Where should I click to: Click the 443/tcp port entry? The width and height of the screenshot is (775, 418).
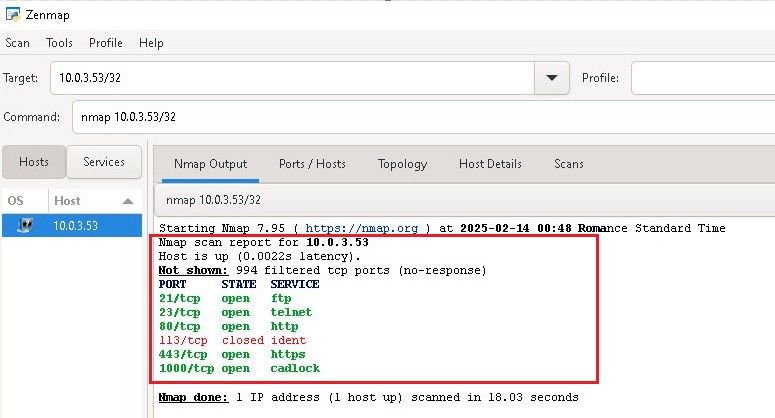(x=183, y=354)
